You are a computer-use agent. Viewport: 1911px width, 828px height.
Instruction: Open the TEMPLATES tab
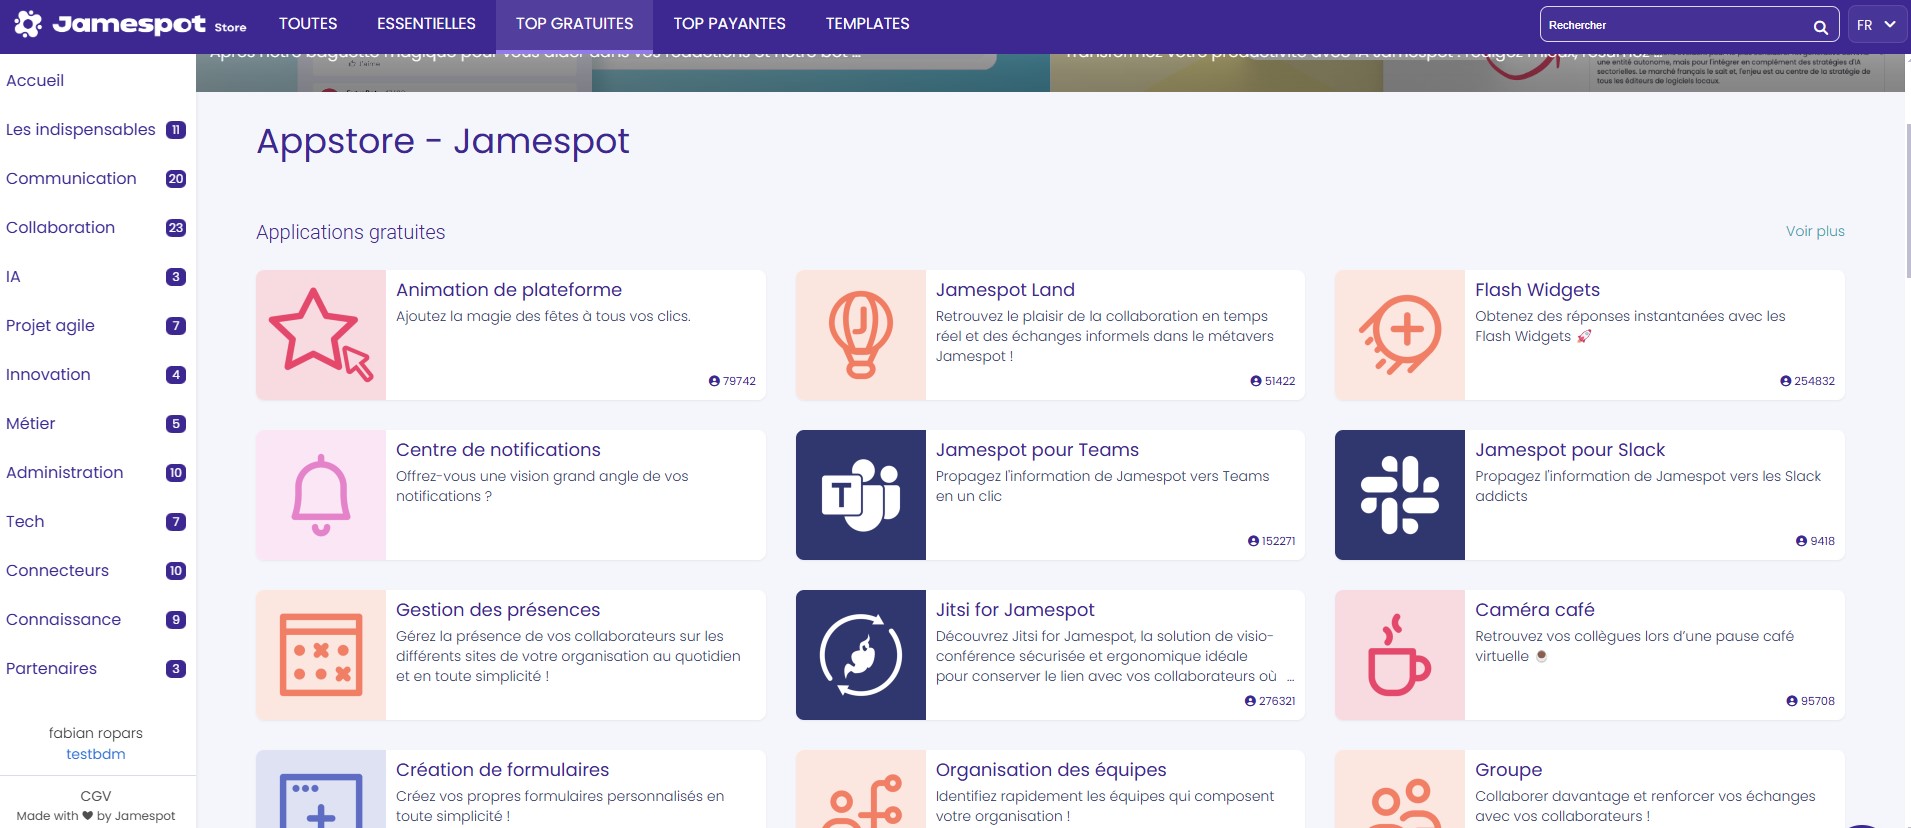tap(867, 24)
